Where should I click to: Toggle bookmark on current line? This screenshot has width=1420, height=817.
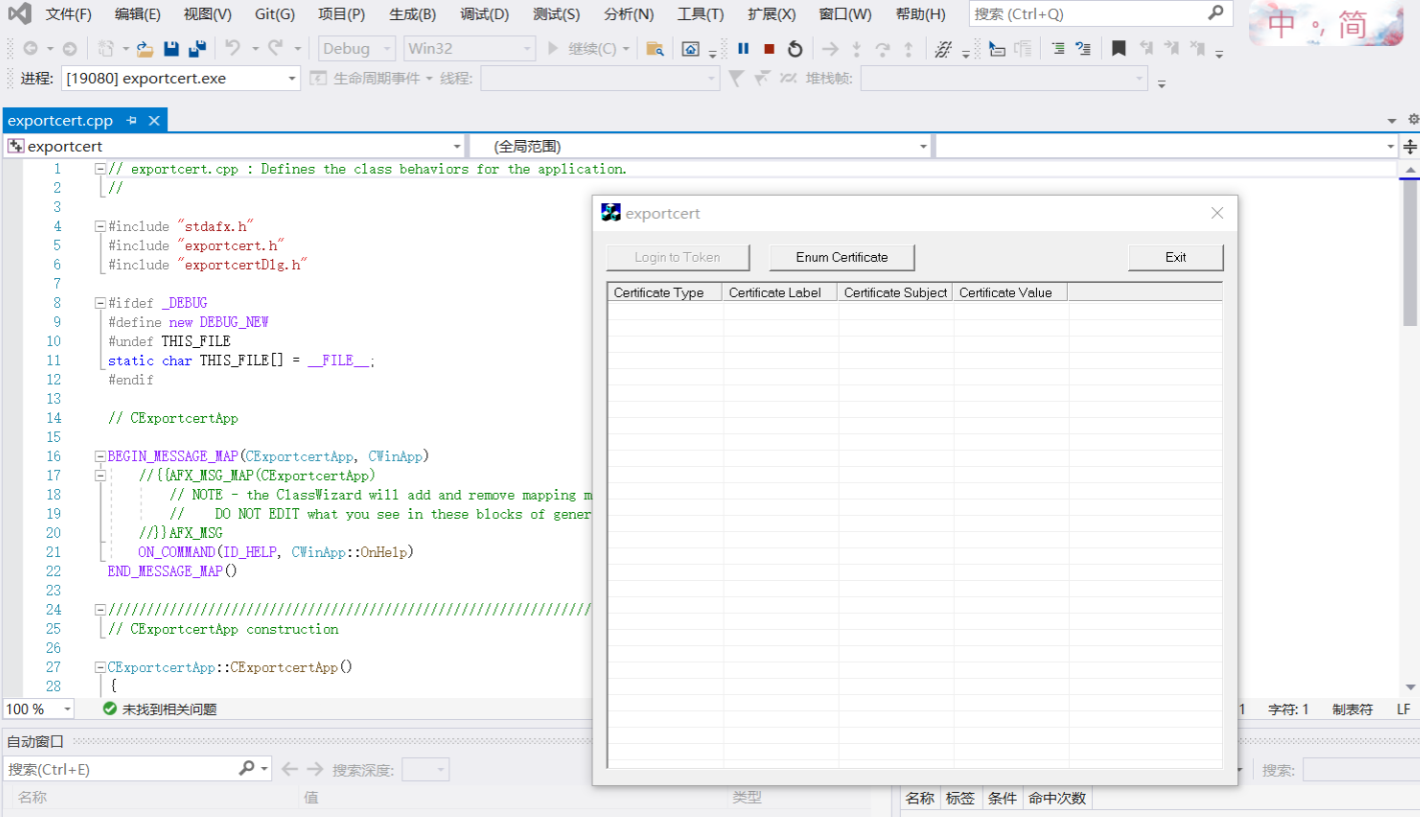click(1119, 48)
